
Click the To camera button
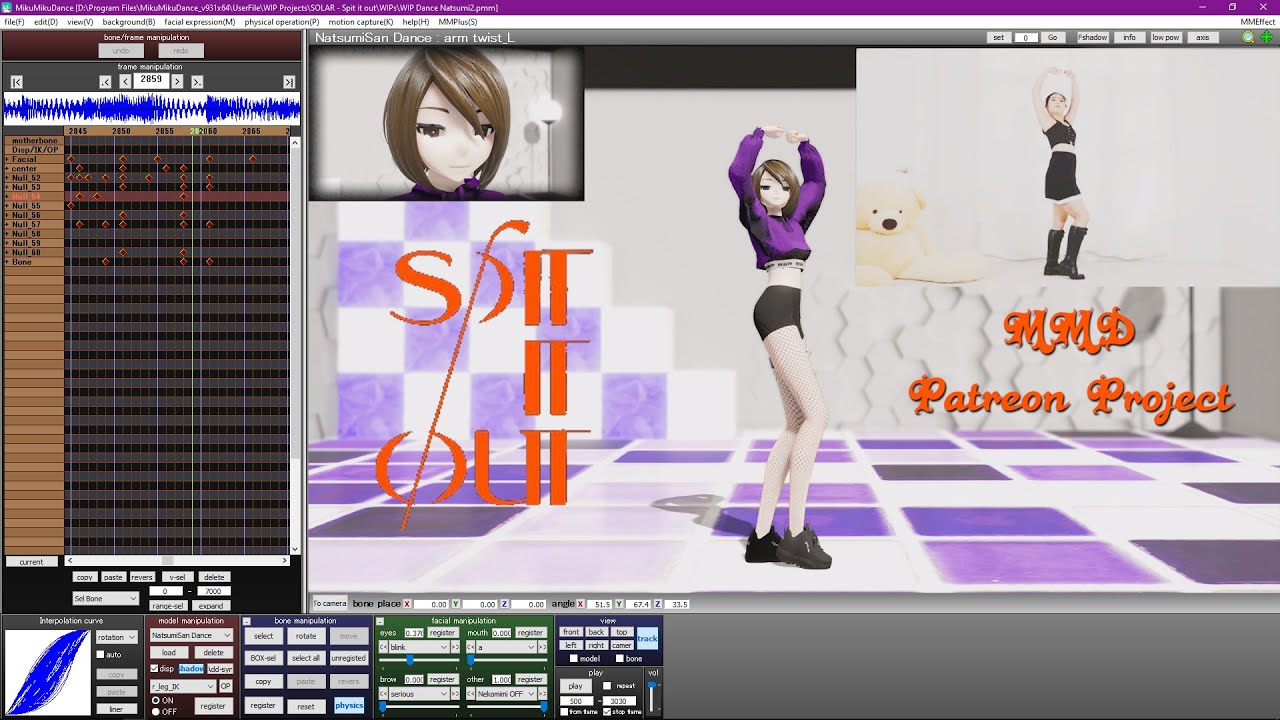(329, 603)
